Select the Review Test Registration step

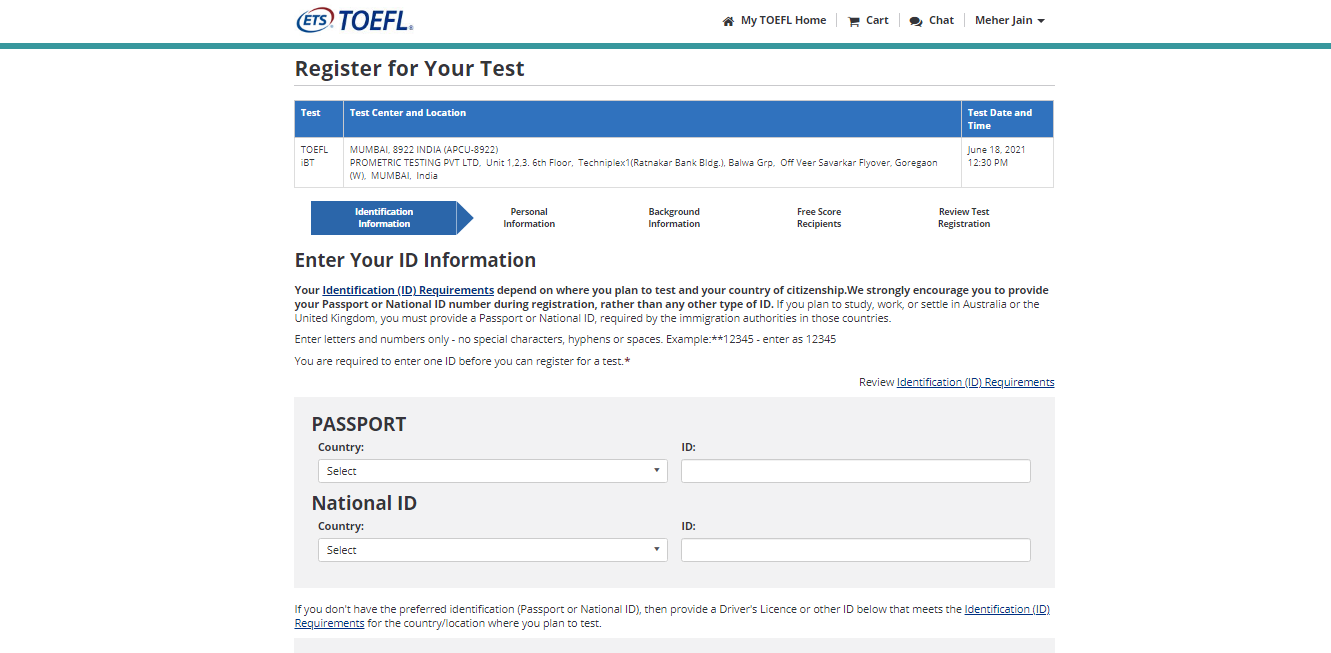[x=964, y=218]
